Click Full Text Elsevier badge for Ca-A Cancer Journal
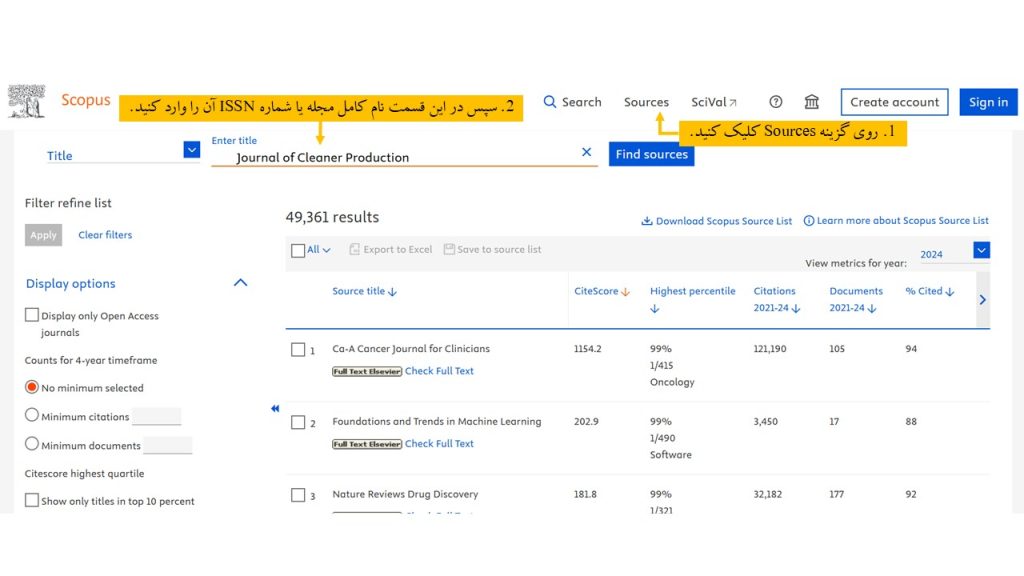This screenshot has height=576, width=1024. click(367, 372)
